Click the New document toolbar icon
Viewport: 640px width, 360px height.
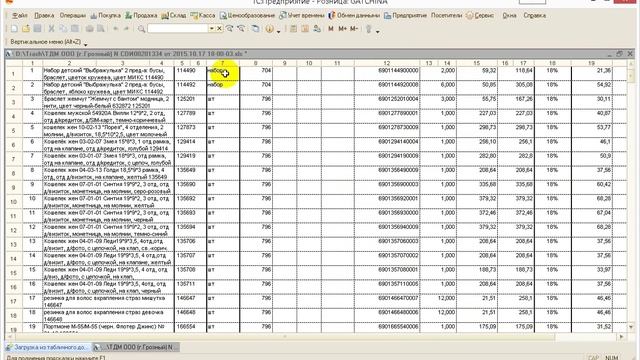tap(14, 29)
